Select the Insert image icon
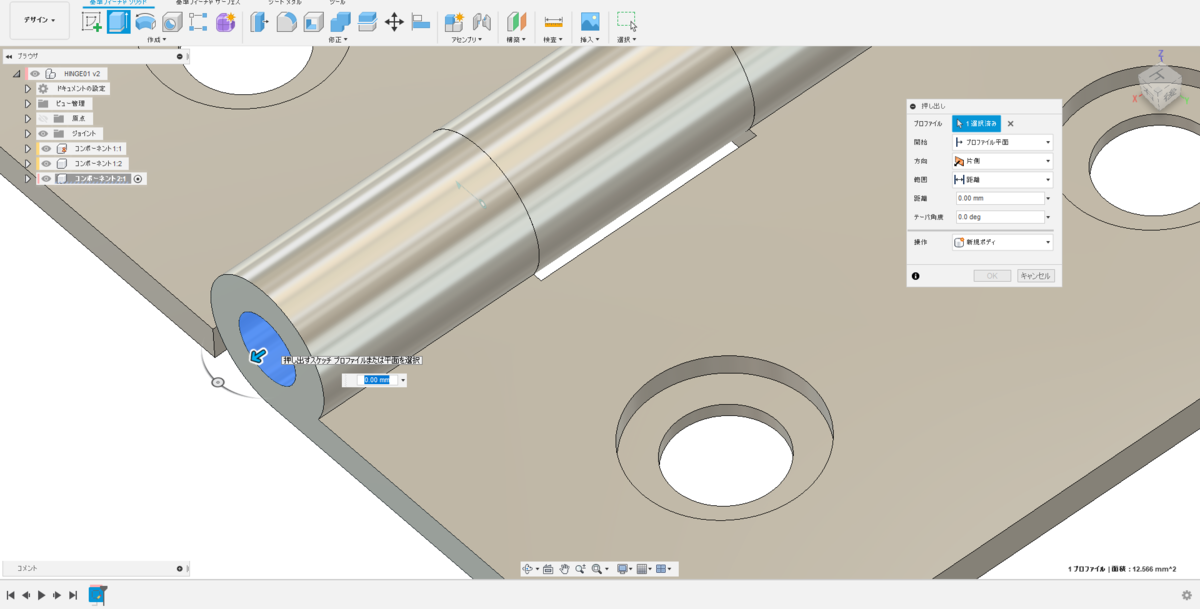 590,22
